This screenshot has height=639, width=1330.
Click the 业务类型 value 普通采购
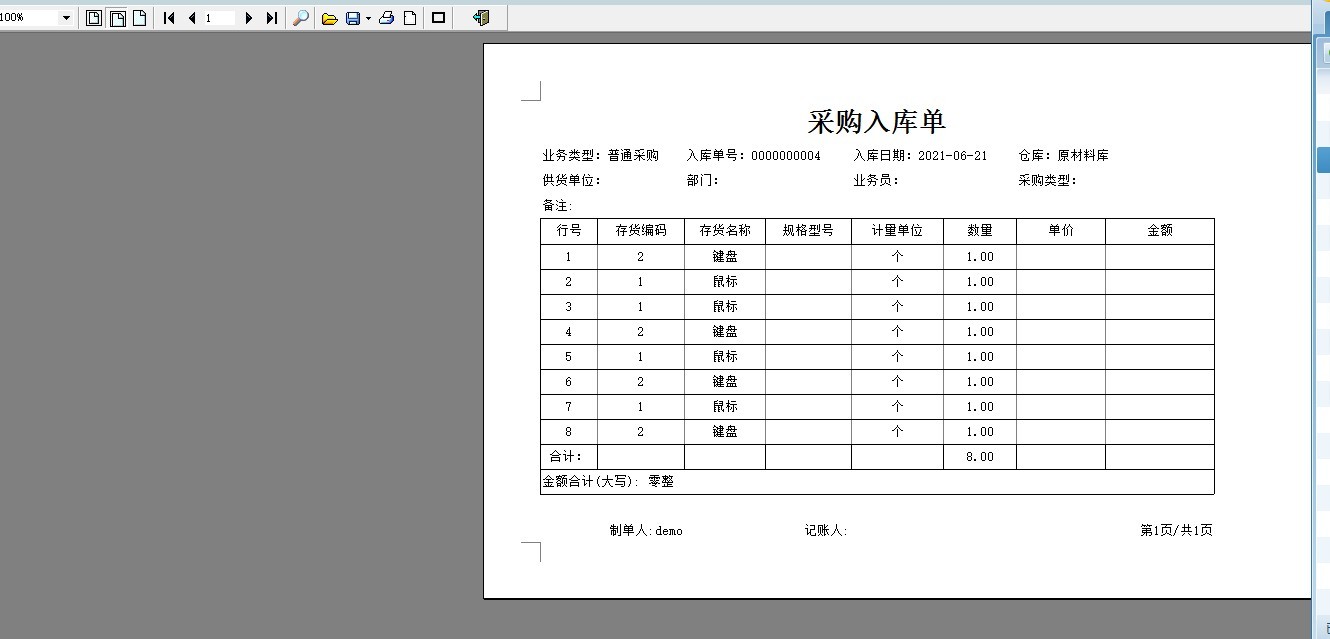tap(633, 156)
